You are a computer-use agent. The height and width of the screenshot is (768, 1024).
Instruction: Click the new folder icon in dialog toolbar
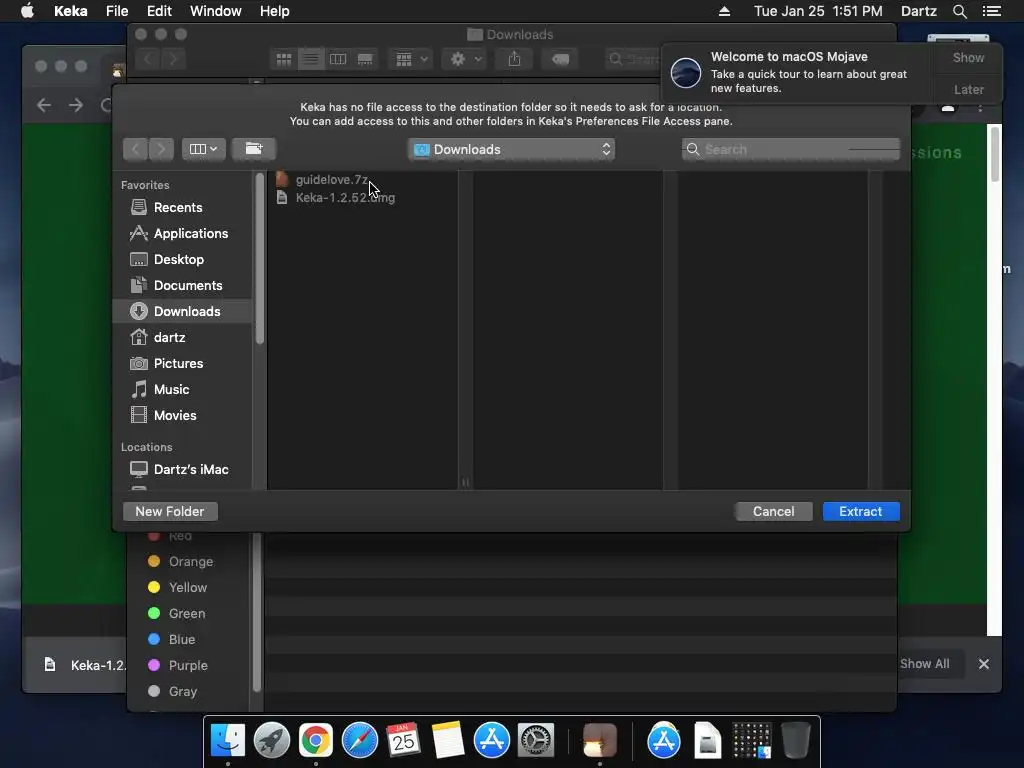click(x=253, y=150)
